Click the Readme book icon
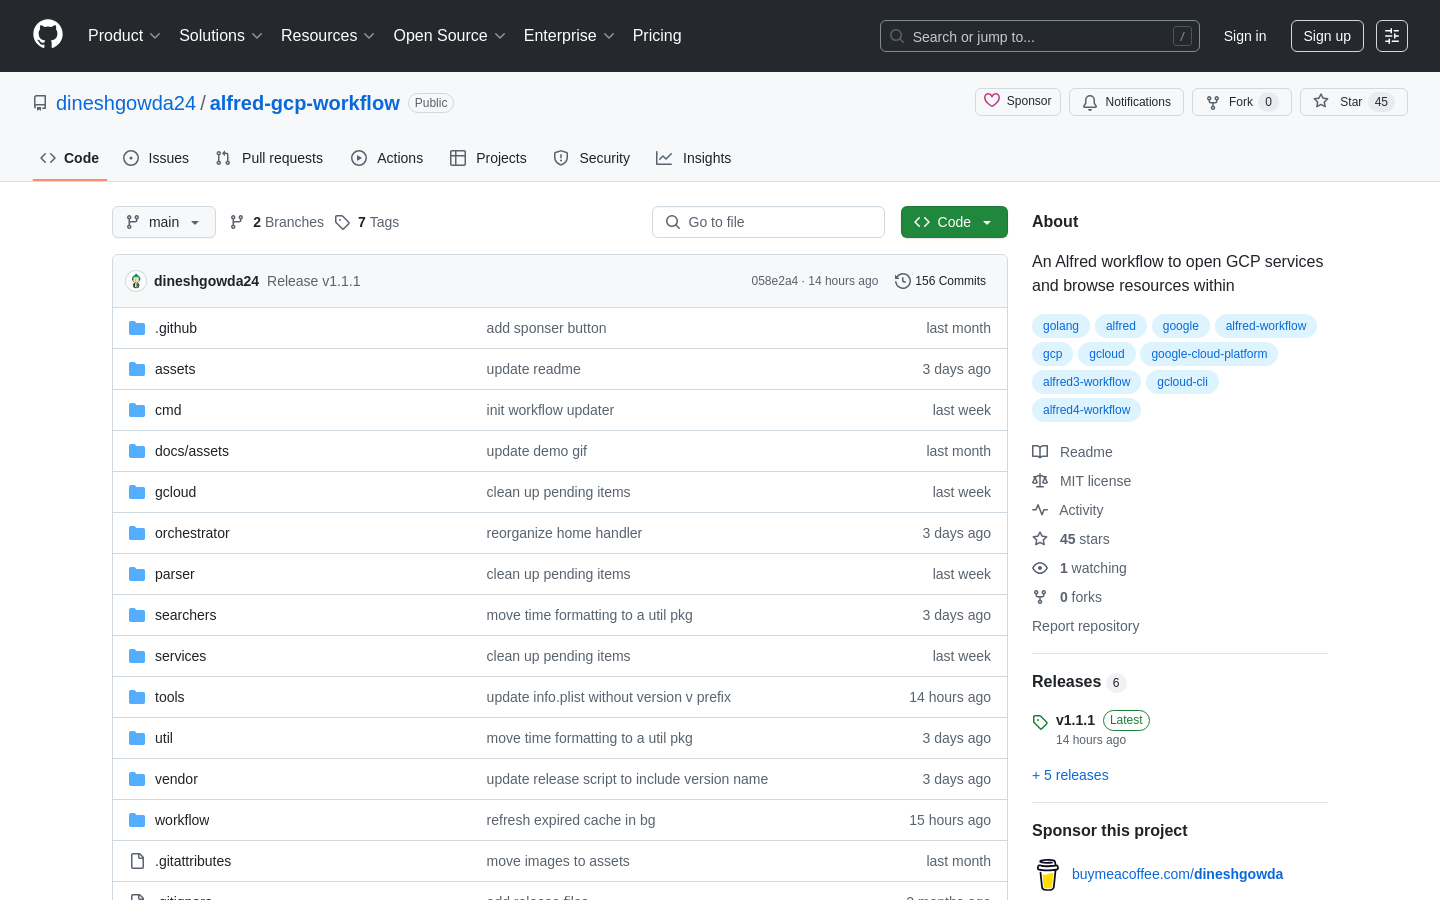The image size is (1440, 900). [x=1040, y=452]
